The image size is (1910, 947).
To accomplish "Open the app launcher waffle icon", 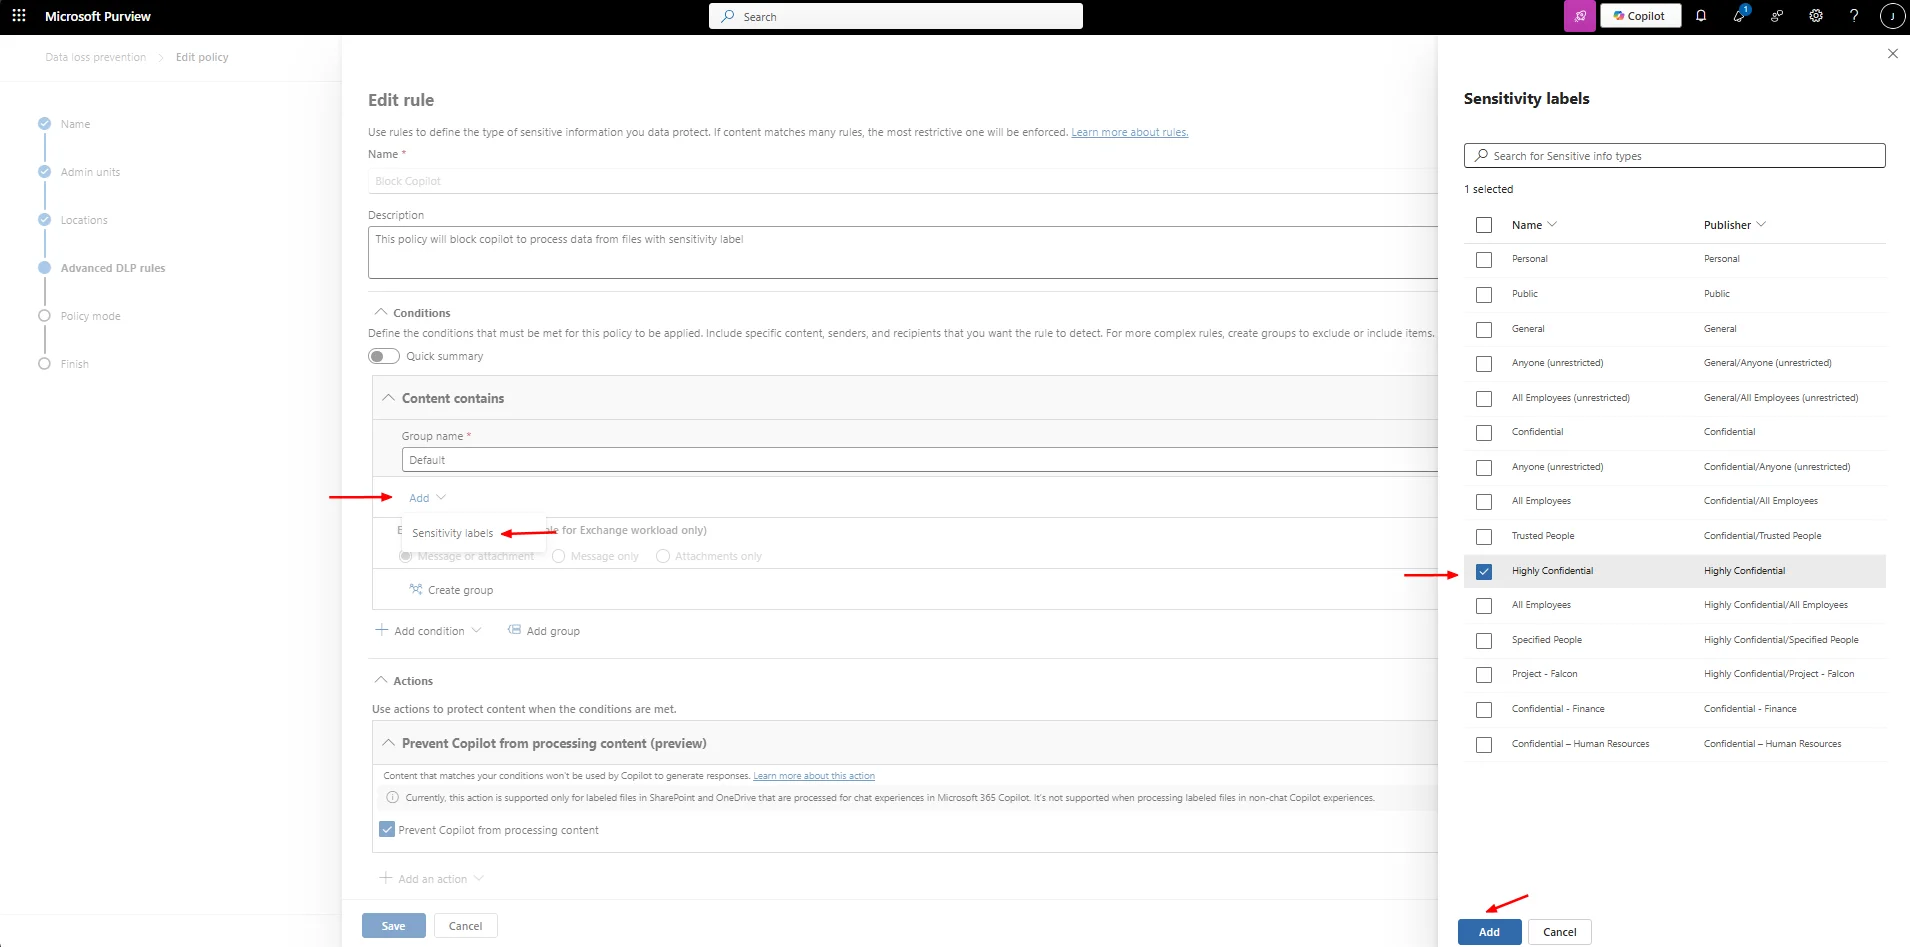I will click(x=19, y=16).
